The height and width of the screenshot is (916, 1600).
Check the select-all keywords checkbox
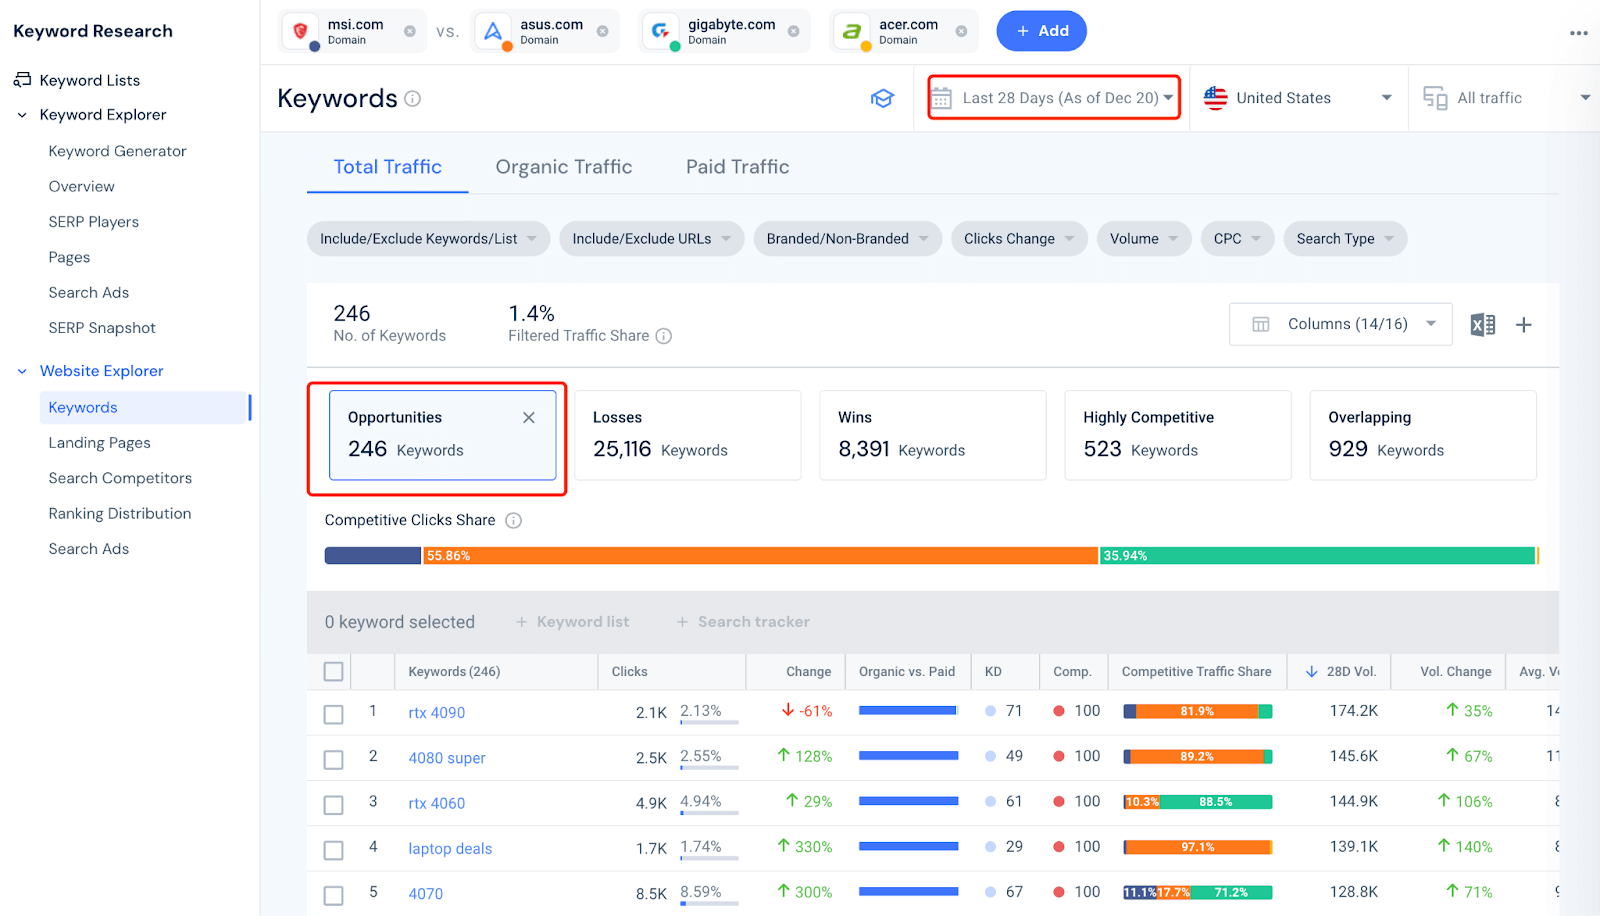pyautogui.click(x=334, y=672)
